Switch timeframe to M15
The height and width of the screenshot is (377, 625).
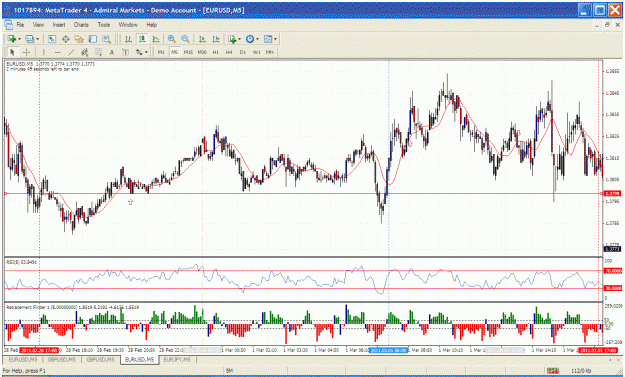[x=188, y=52]
